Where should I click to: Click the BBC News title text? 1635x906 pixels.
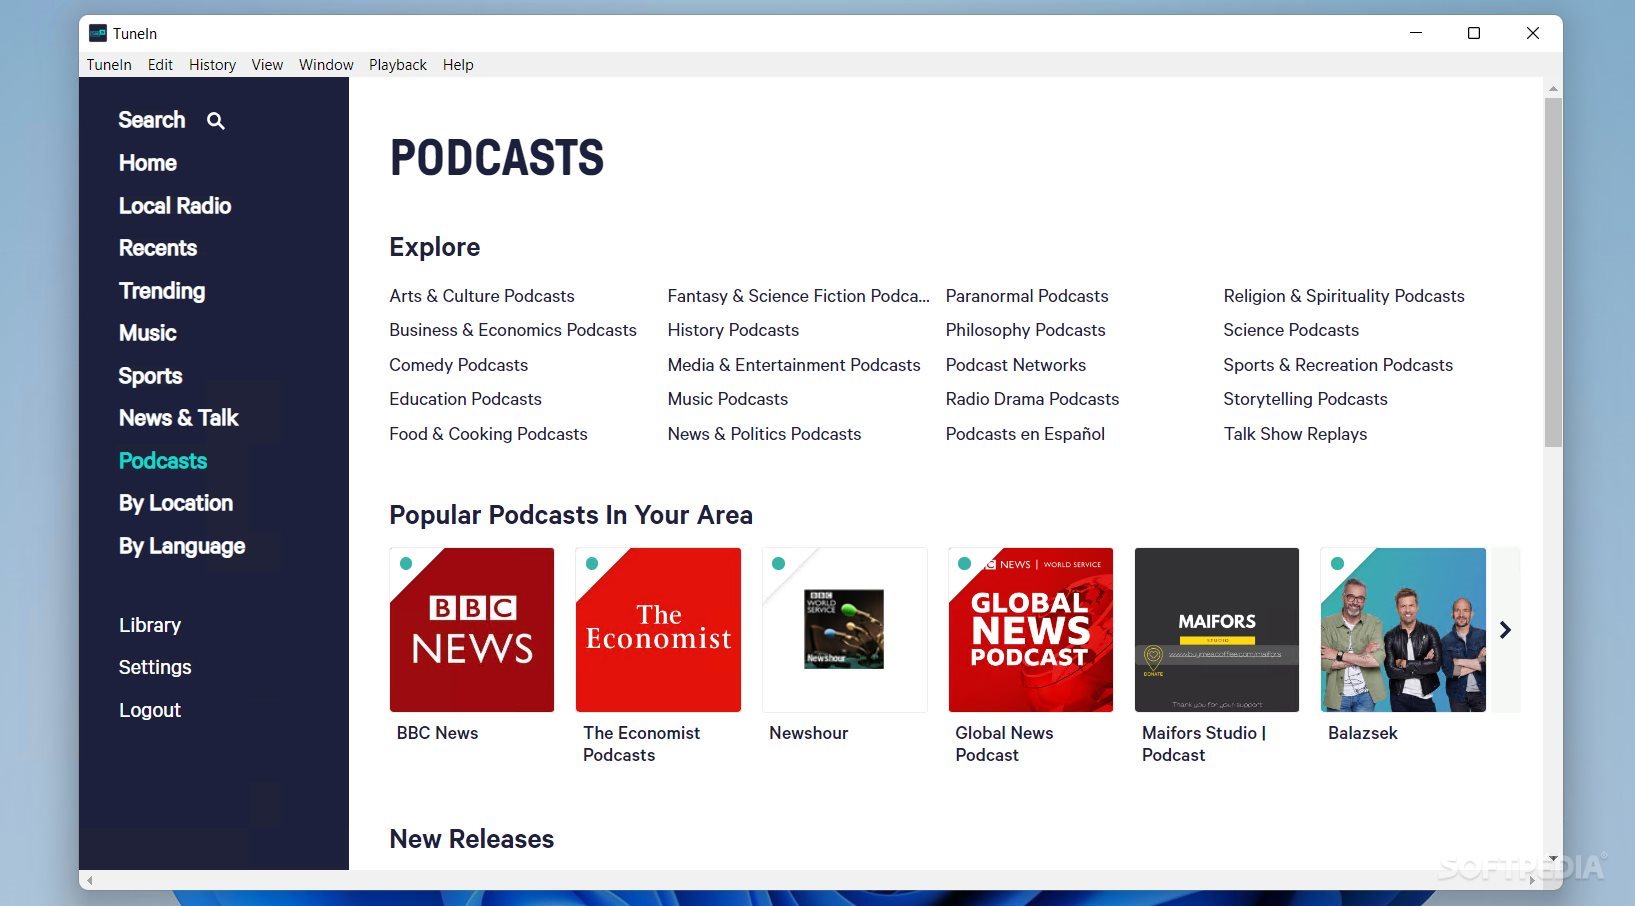pyautogui.click(x=437, y=733)
